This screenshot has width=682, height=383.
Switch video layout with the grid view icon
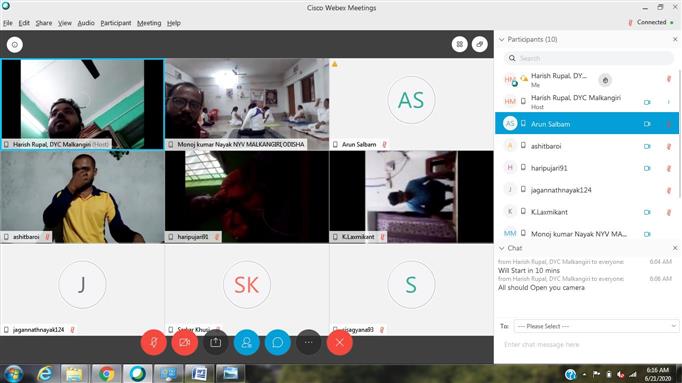[x=459, y=44]
